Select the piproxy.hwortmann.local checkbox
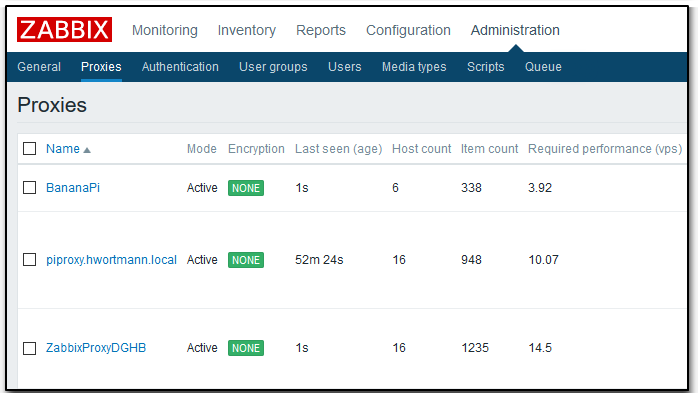Viewport: 698px width, 400px height. [30, 260]
